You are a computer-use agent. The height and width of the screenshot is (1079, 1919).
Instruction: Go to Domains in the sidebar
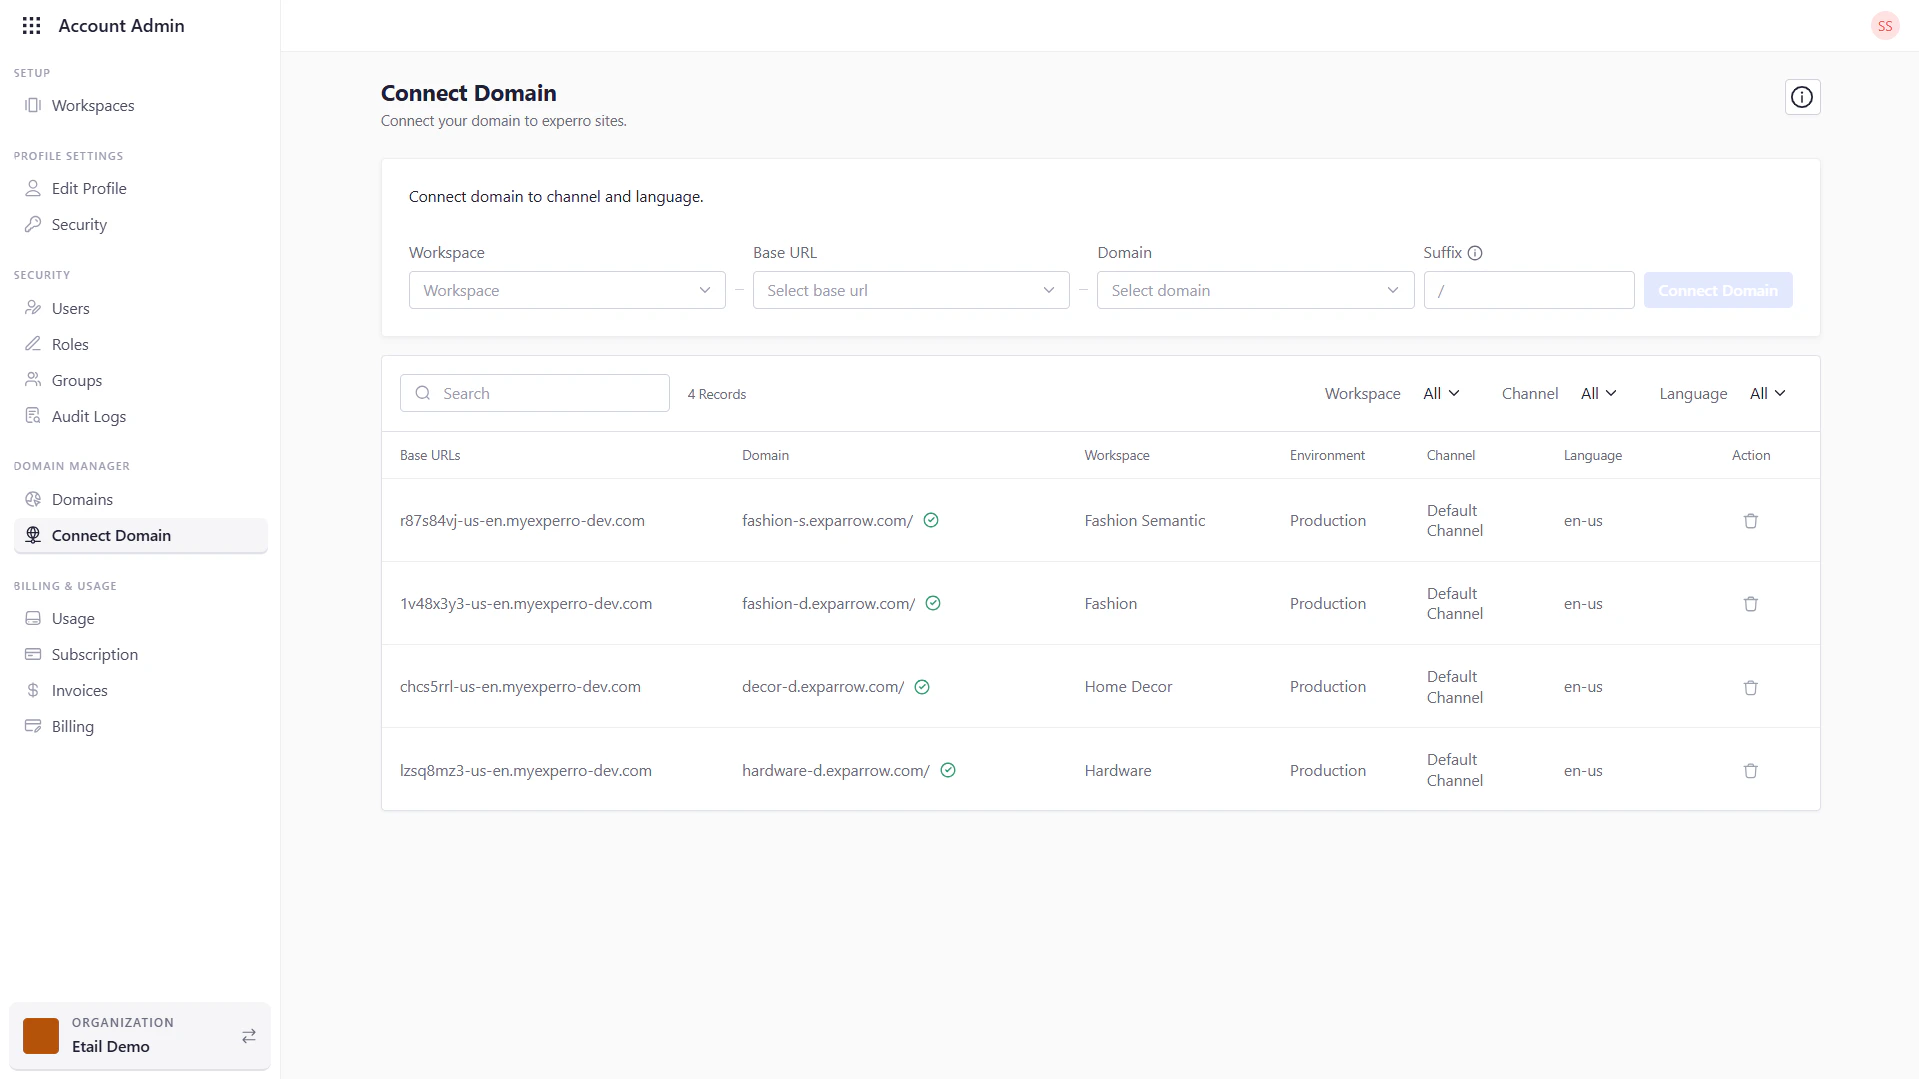[x=82, y=499]
